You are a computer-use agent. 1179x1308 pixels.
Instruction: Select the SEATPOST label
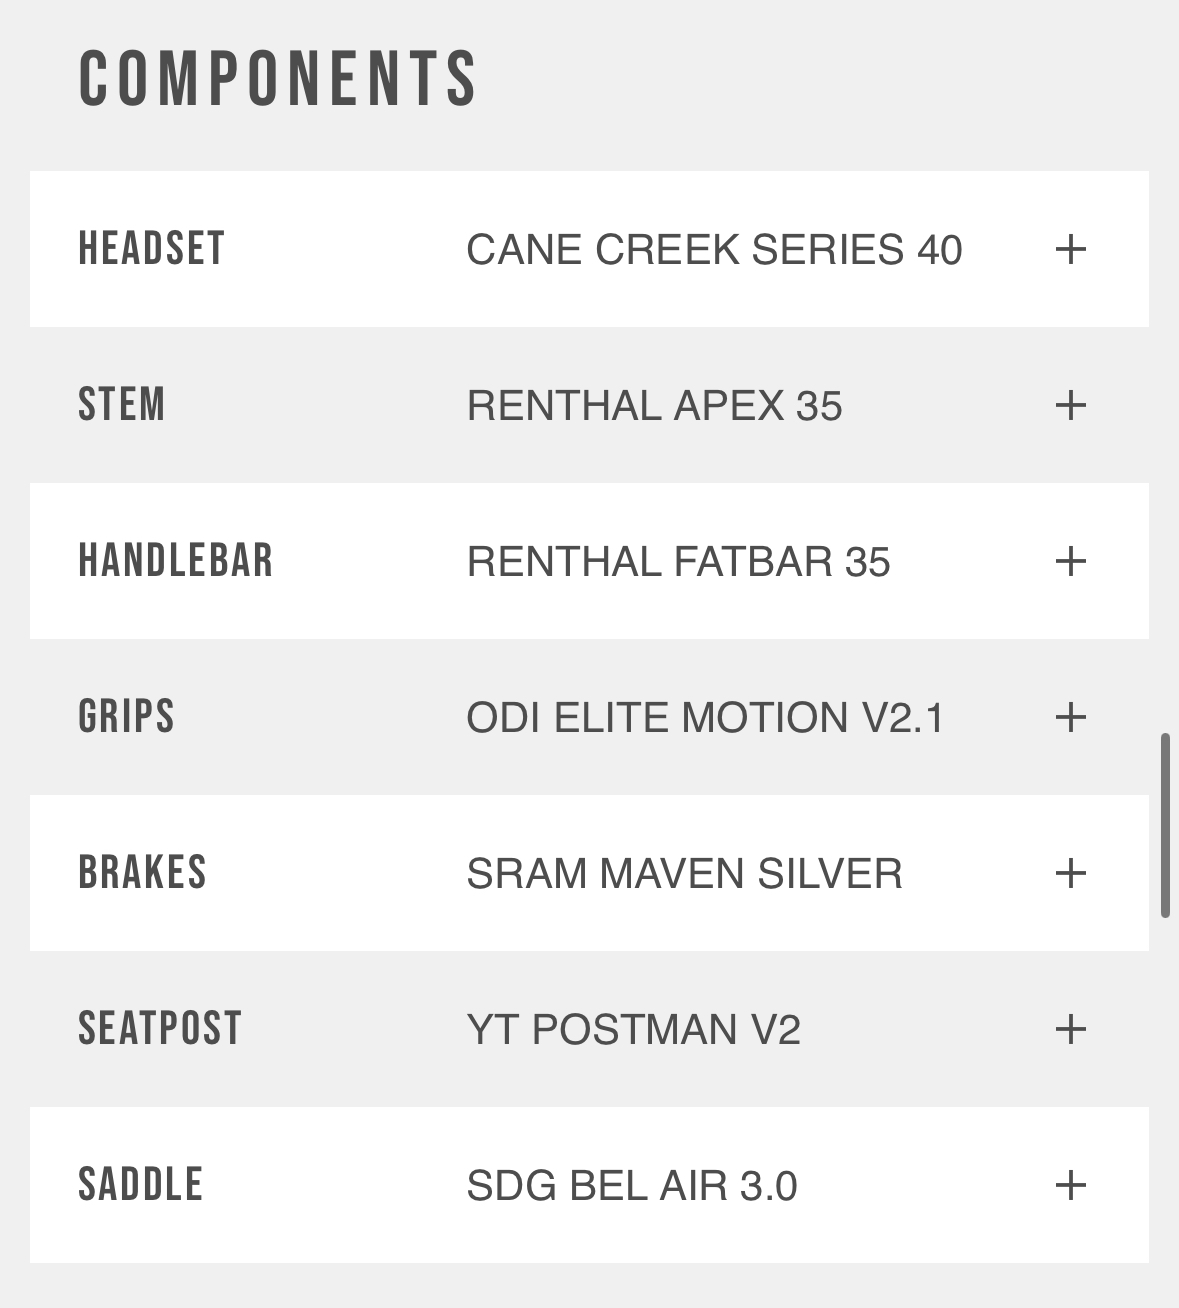pos(160,1029)
